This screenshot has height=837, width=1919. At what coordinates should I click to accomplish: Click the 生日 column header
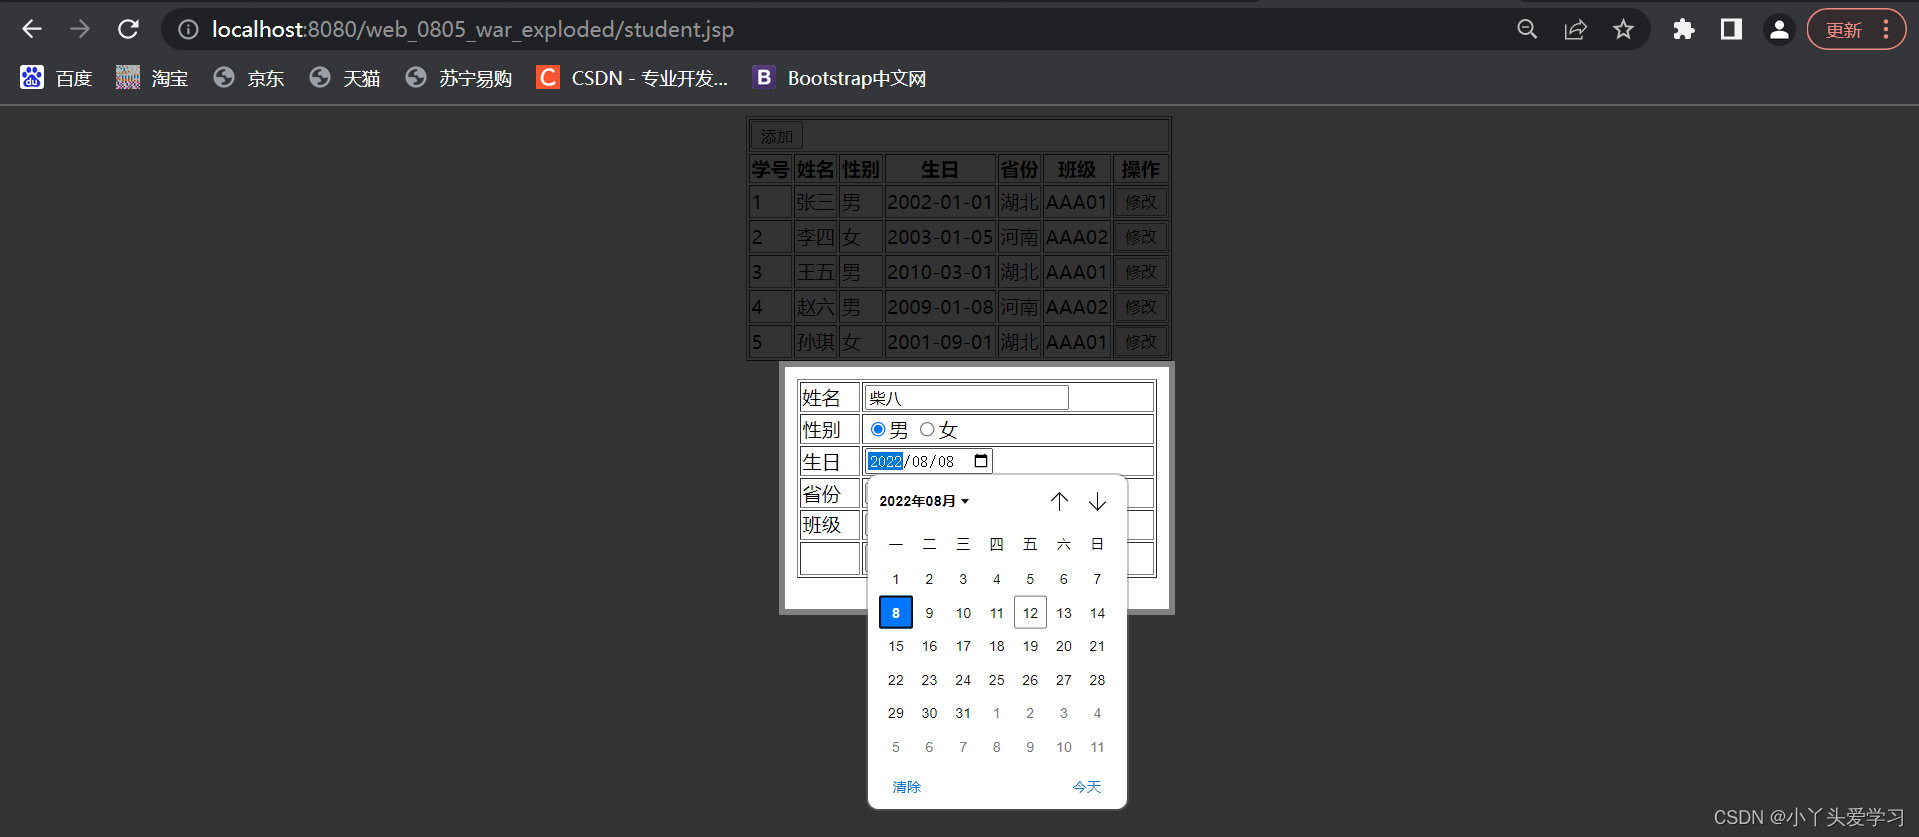[940, 169]
